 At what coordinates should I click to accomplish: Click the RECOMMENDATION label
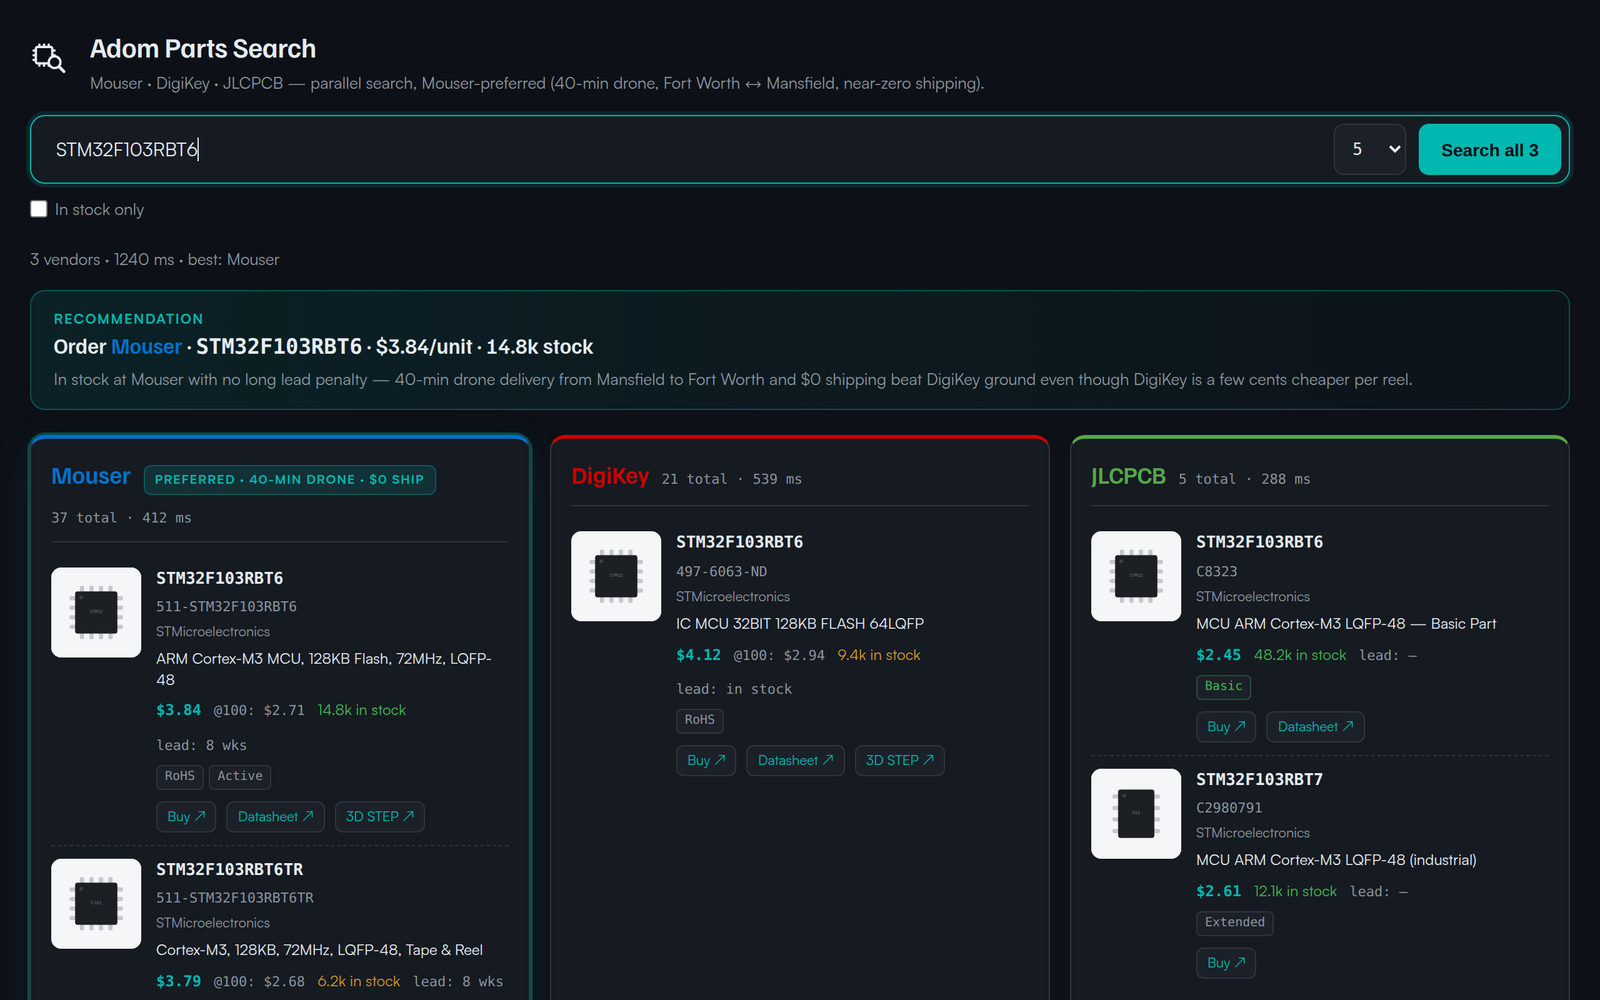(128, 319)
